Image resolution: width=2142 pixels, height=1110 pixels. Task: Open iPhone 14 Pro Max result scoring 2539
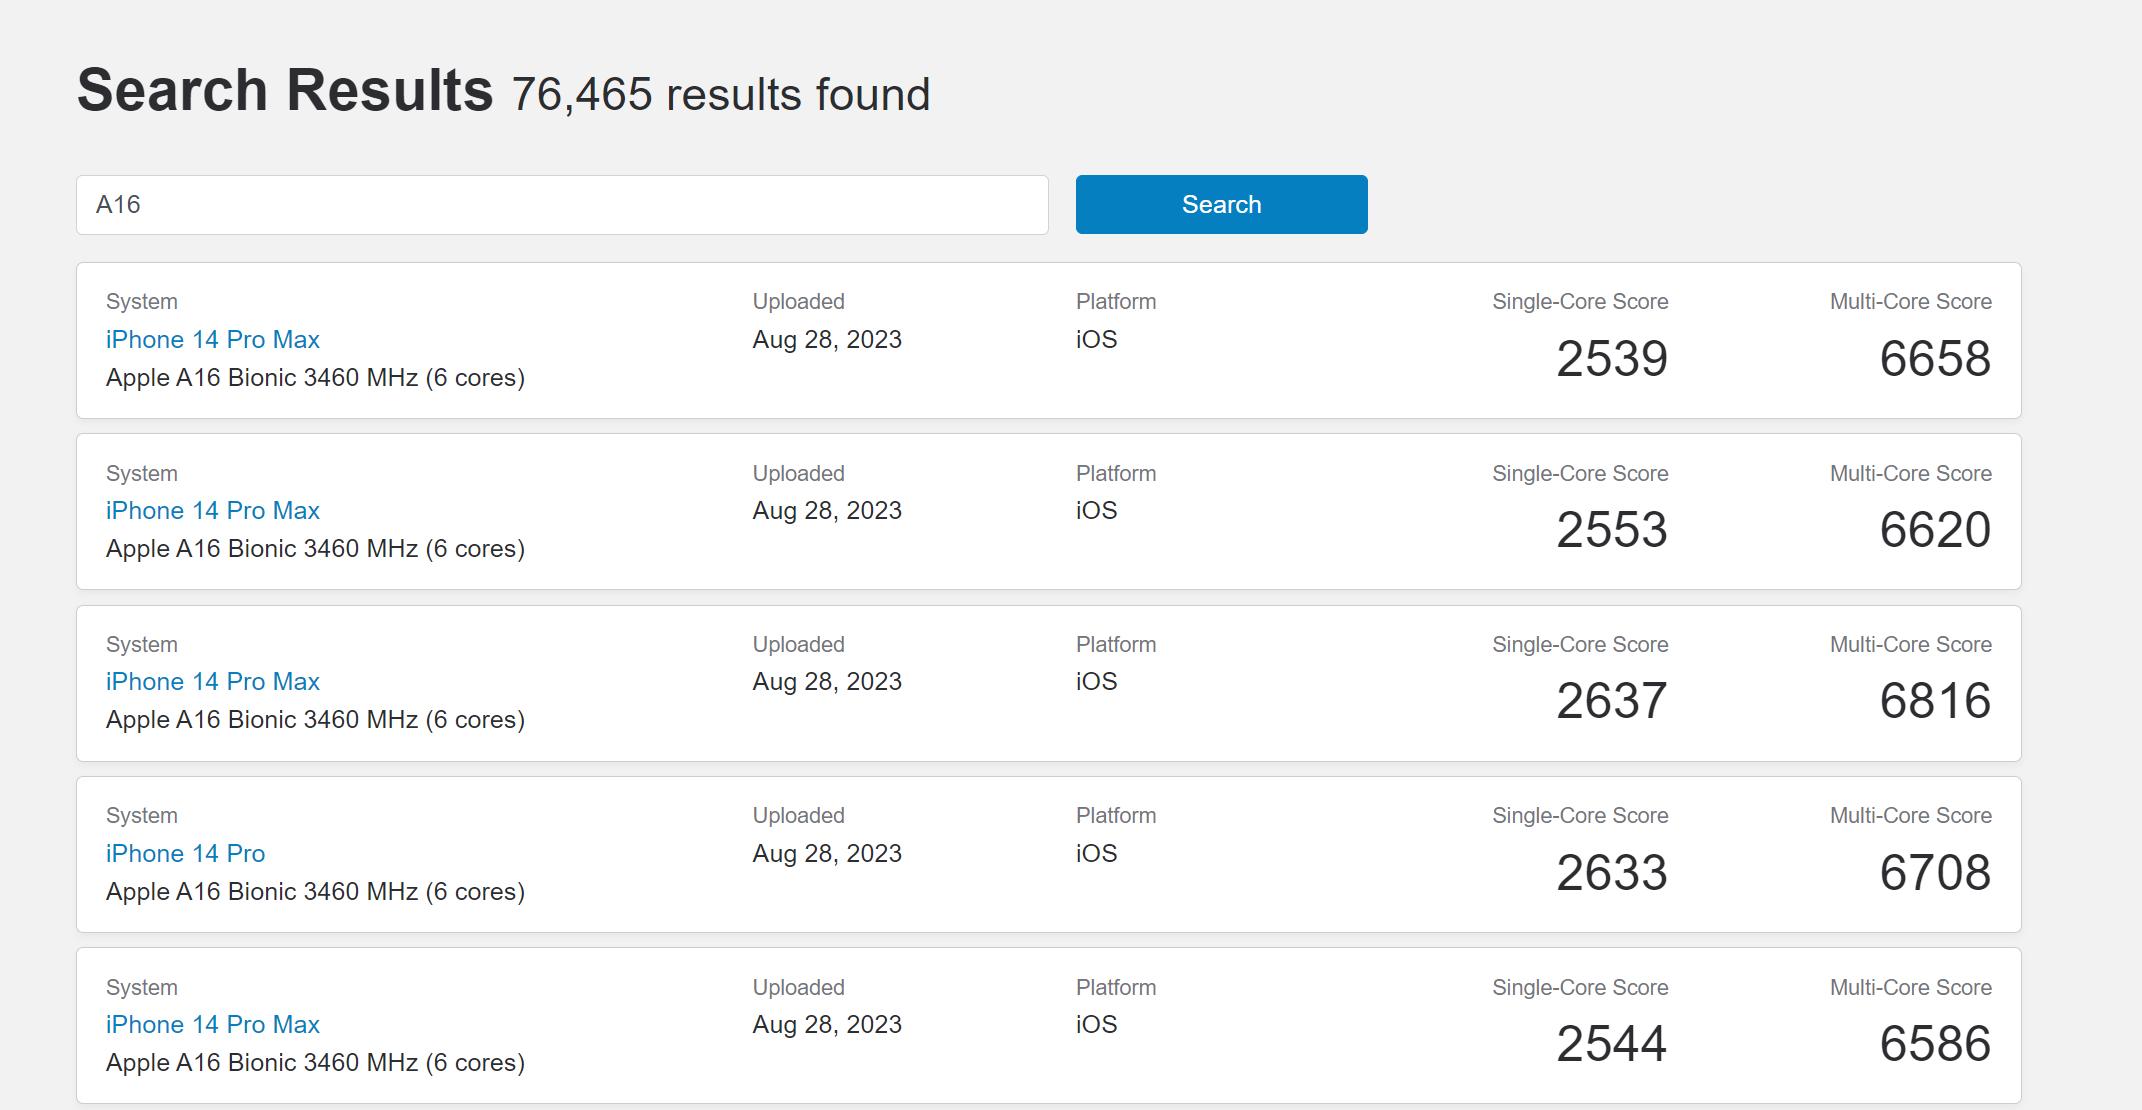213,340
